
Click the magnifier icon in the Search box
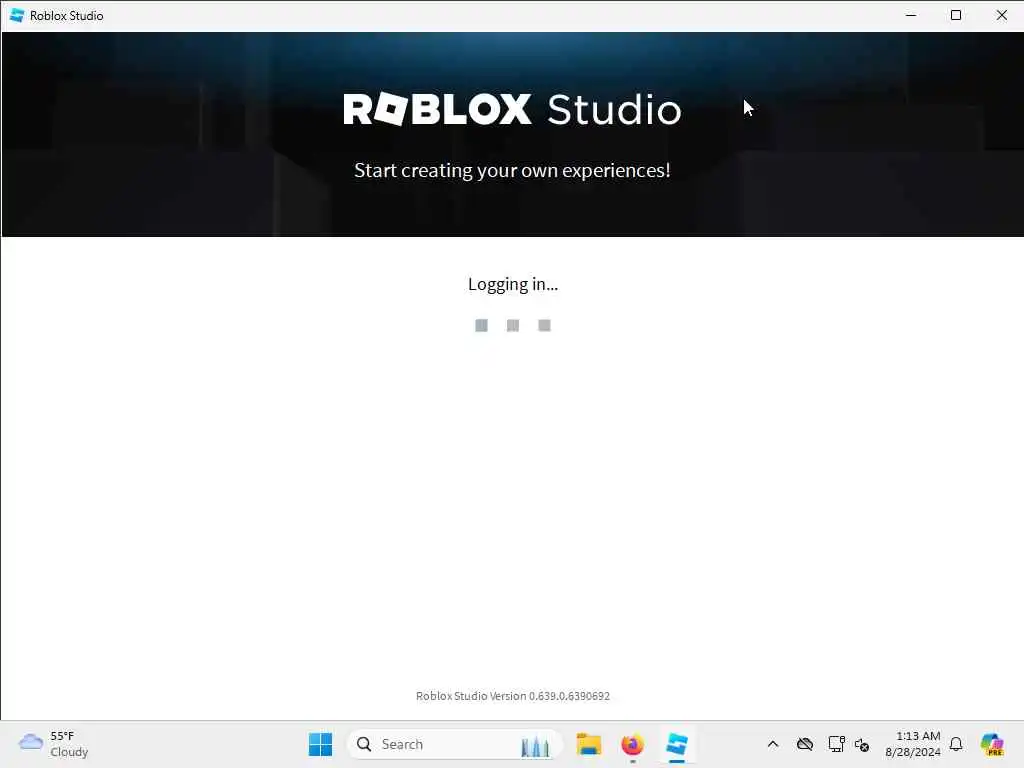point(364,744)
